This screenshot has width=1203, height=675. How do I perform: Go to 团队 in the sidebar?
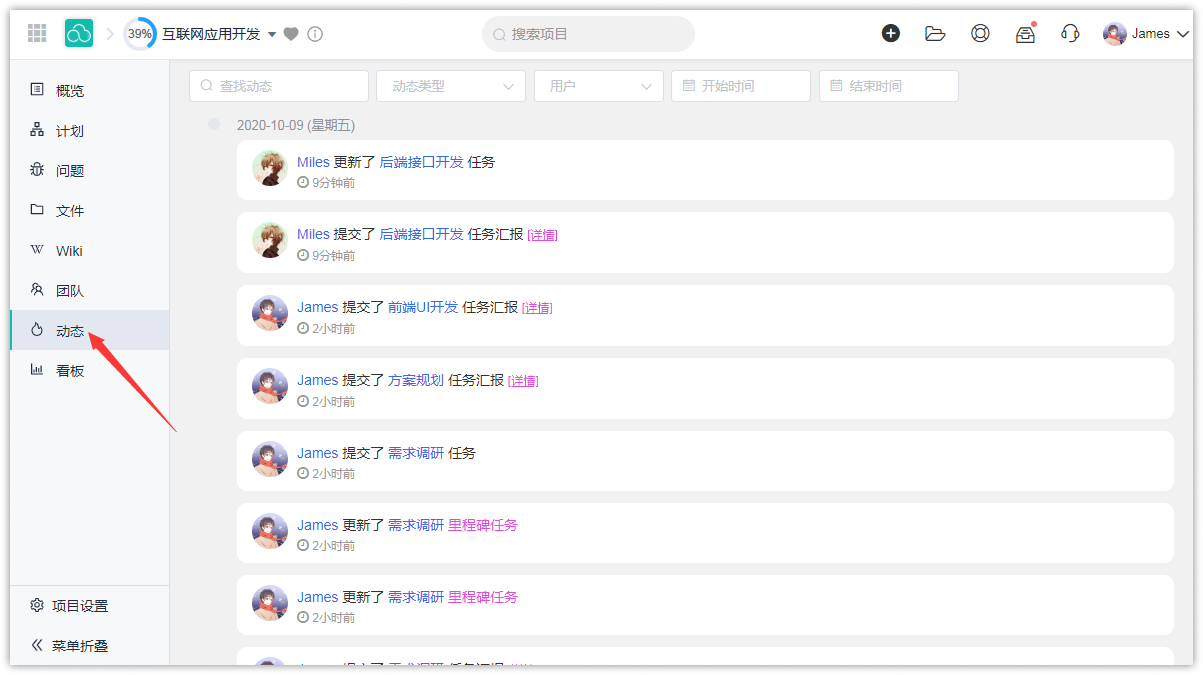[x=90, y=290]
